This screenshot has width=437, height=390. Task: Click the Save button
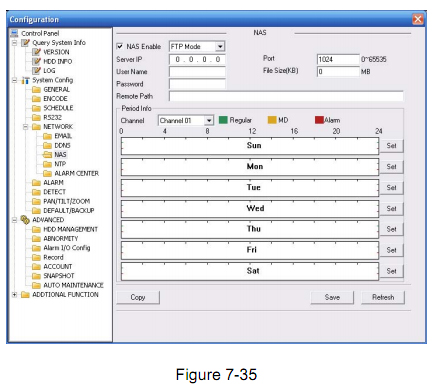332,297
